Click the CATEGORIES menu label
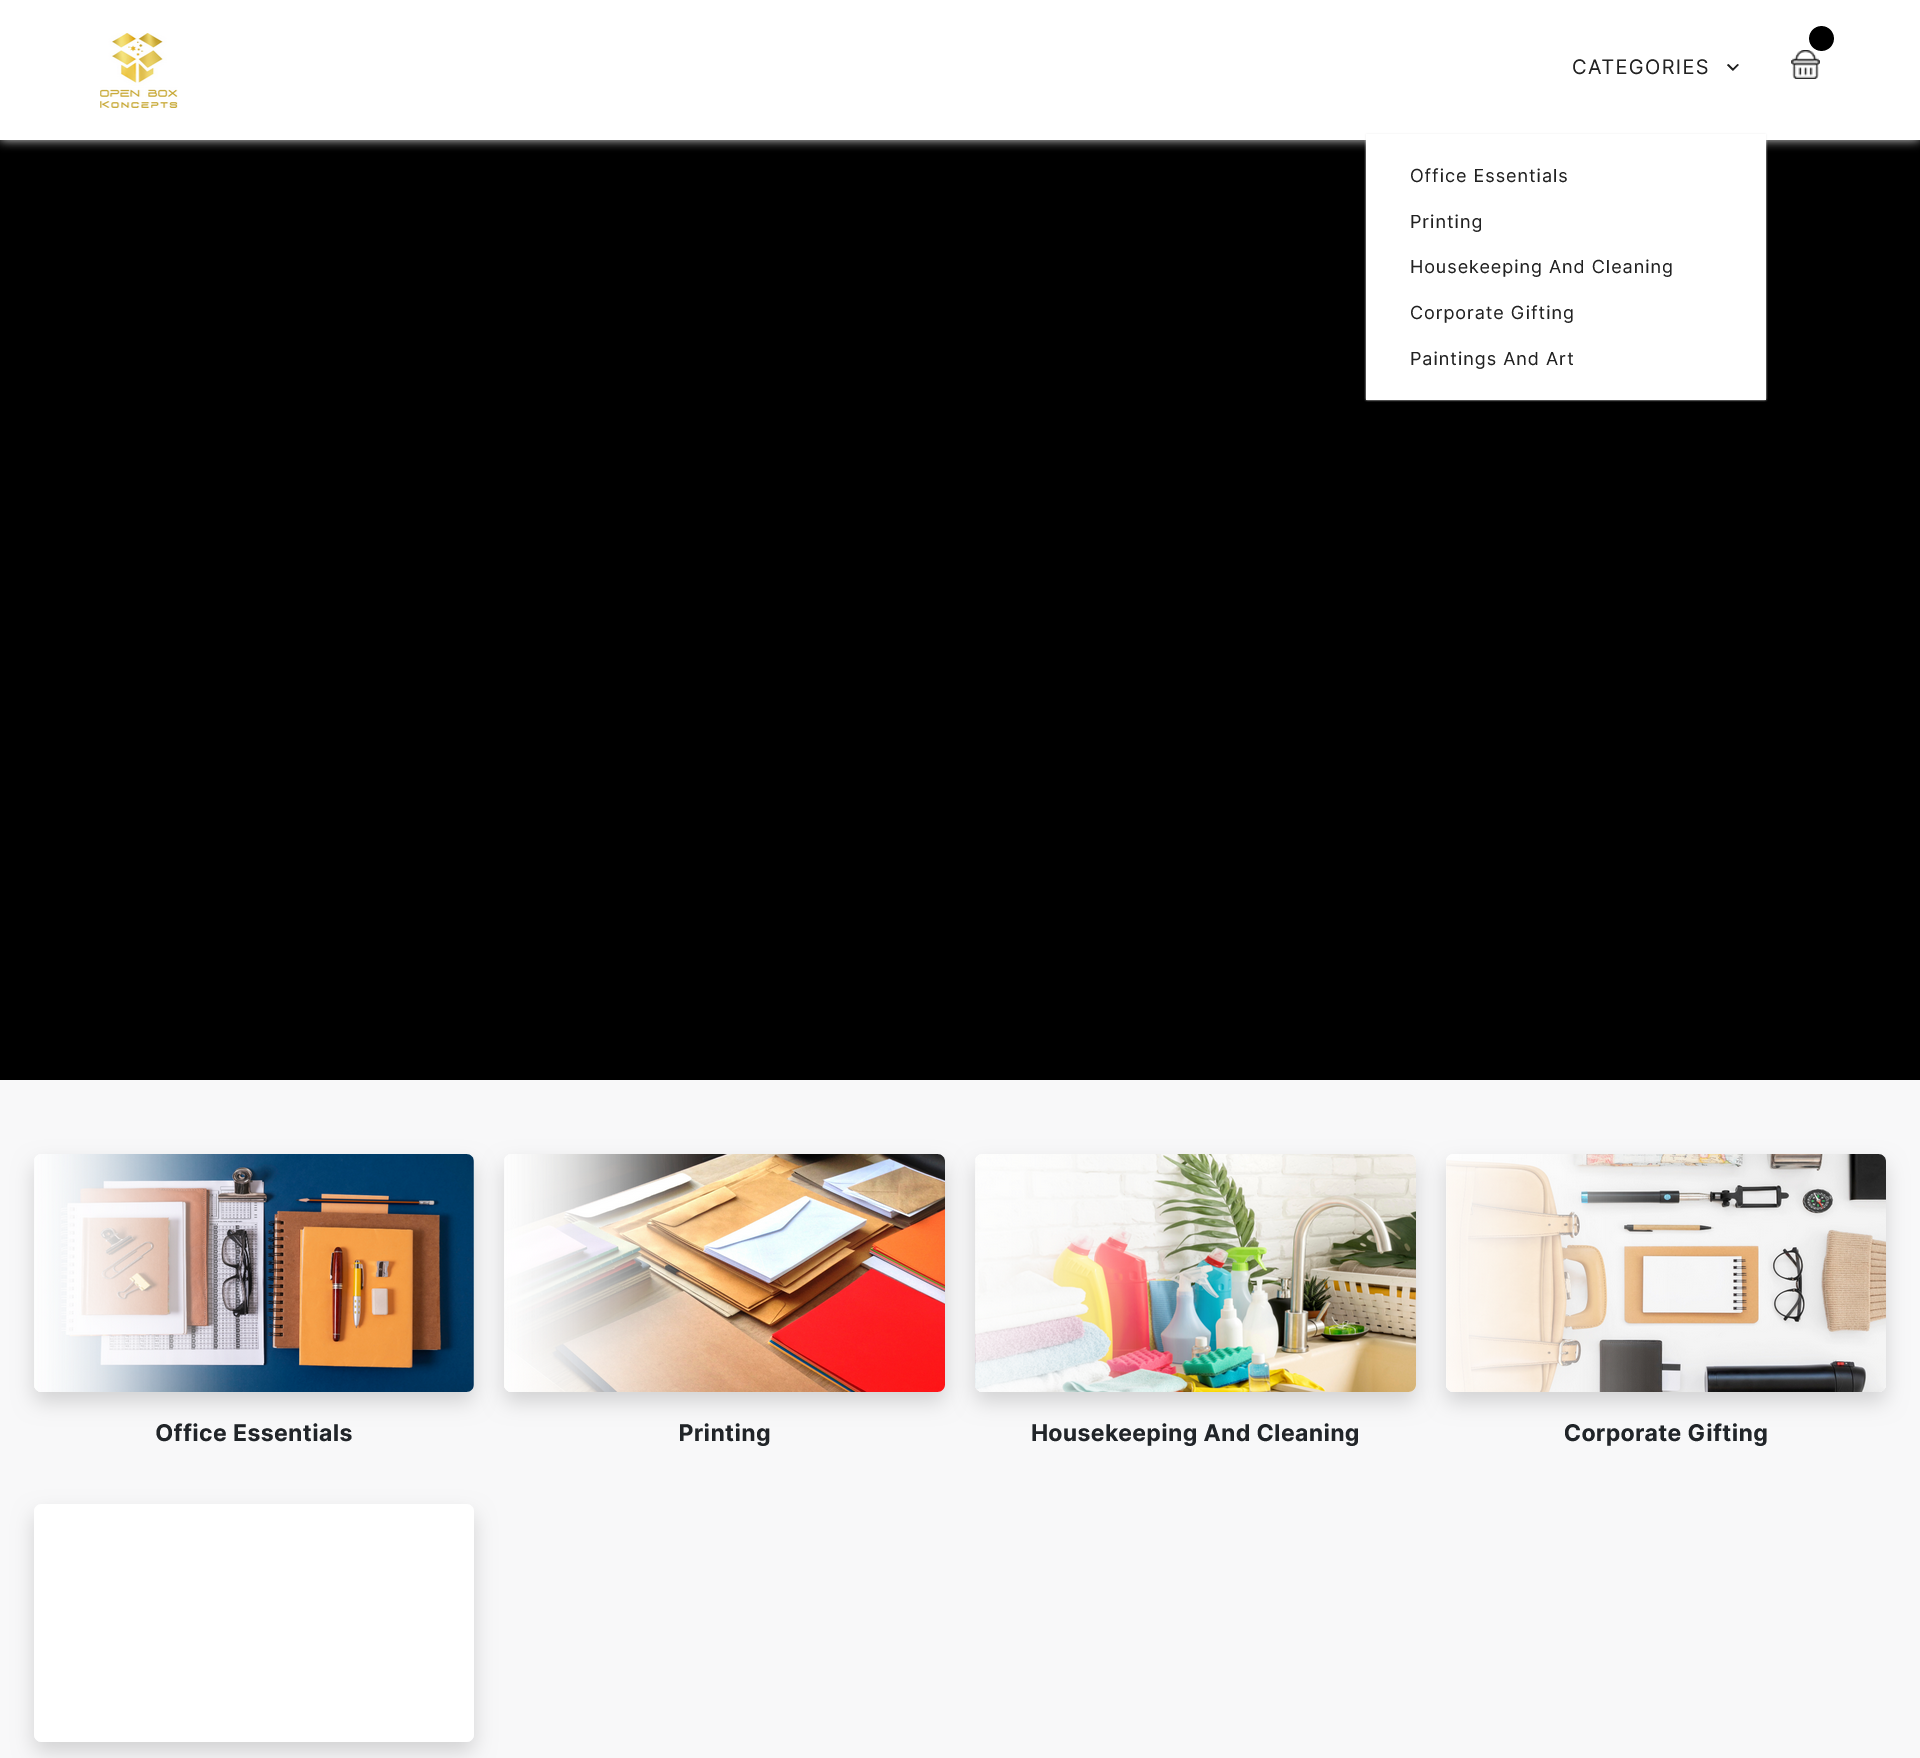 [1640, 67]
